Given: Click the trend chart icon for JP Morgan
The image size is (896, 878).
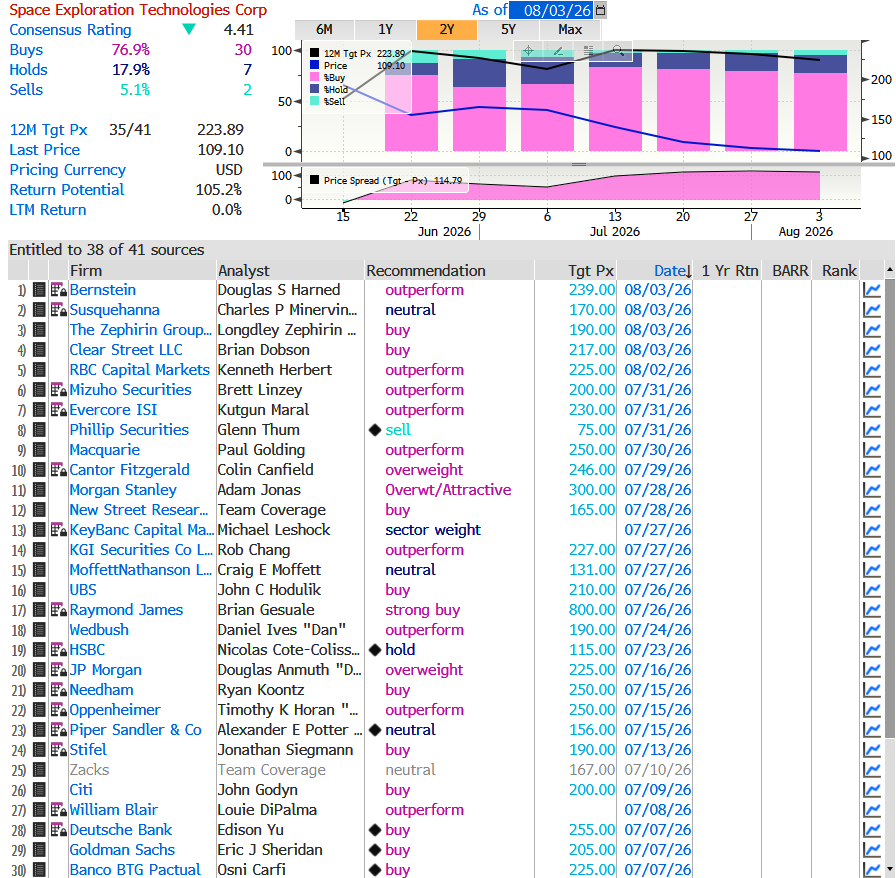Looking at the screenshot, I should [x=872, y=670].
